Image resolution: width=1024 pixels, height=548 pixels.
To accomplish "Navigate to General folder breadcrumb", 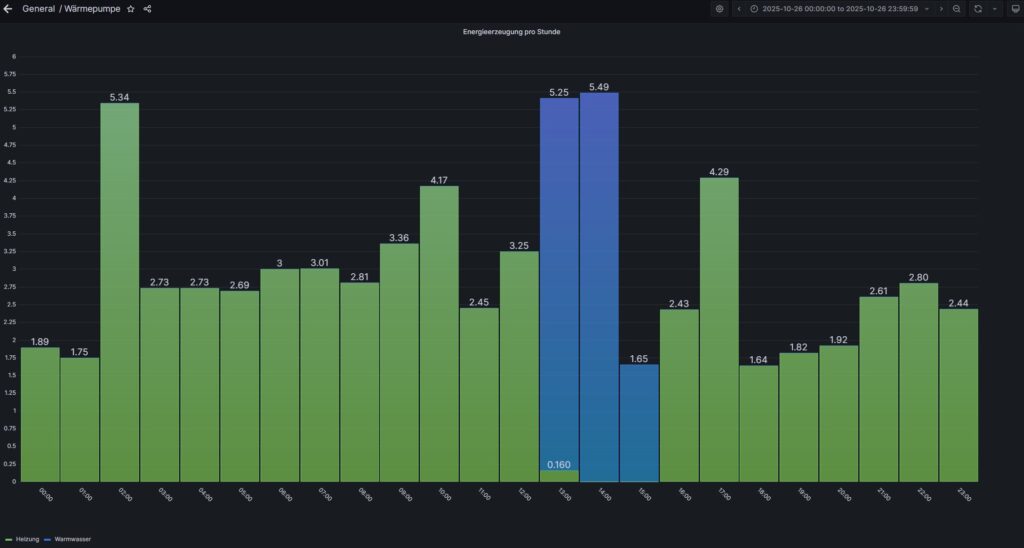I will [x=38, y=9].
